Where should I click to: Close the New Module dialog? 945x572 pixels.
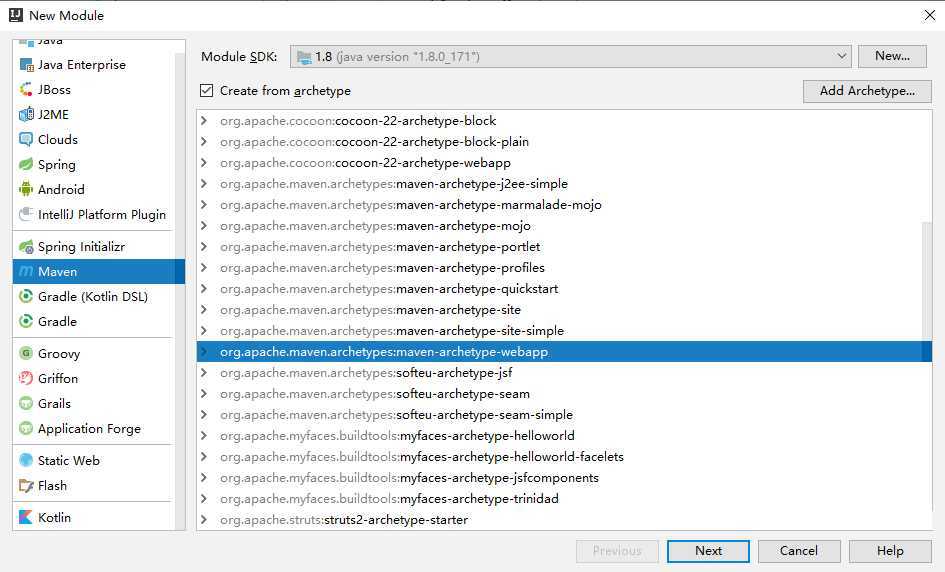tap(929, 15)
